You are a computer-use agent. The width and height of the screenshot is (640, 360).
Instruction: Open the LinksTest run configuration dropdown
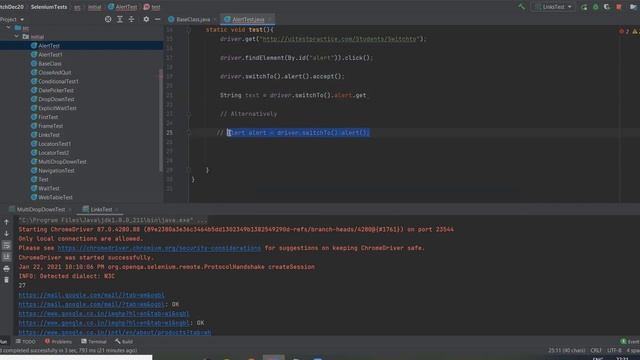coord(553,7)
